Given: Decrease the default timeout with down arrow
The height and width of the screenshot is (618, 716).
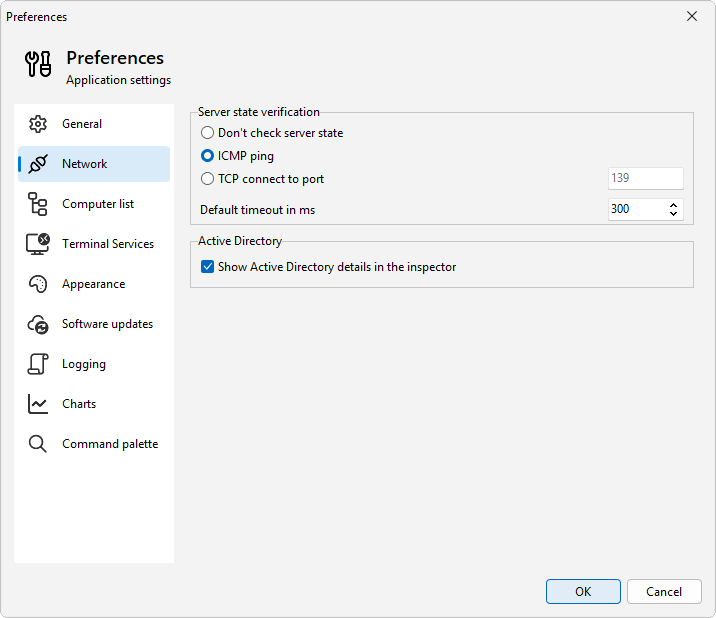Looking at the screenshot, I should (674, 213).
